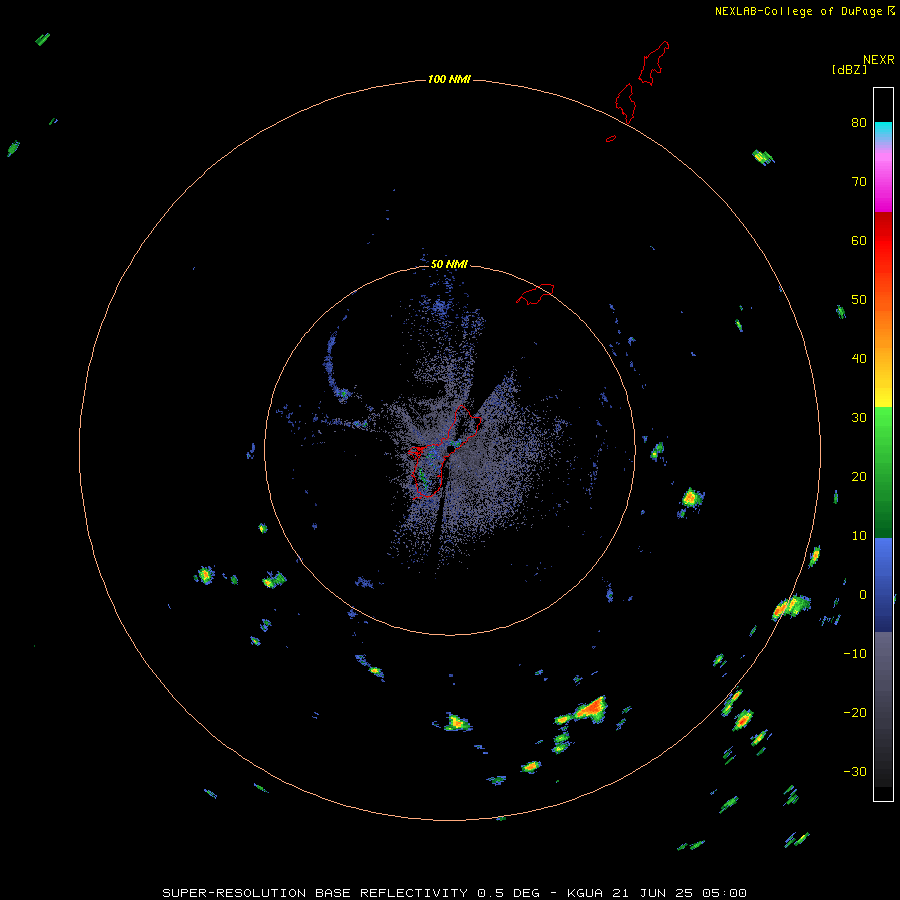
Task: Click the 40 value on the dBZ scale
Action: coord(859,359)
